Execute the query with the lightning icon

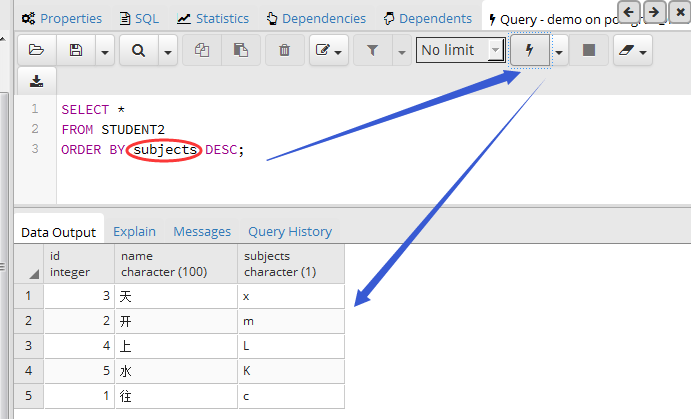pos(530,50)
